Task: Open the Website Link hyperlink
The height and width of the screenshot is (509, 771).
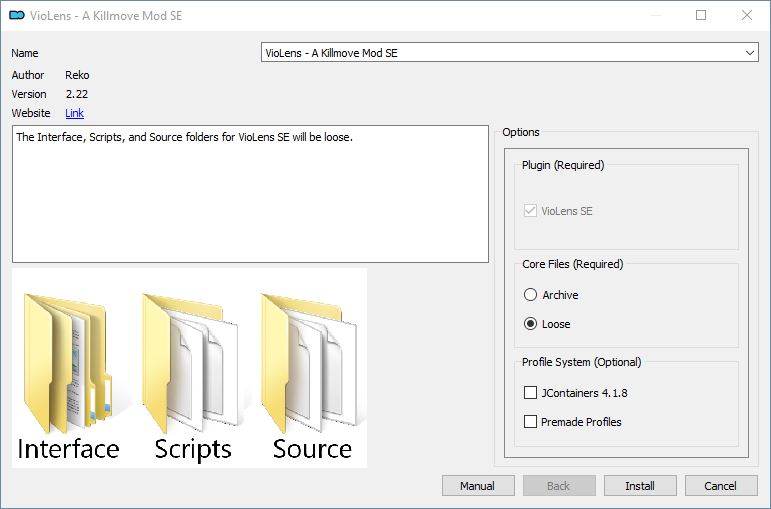Action: (x=74, y=113)
